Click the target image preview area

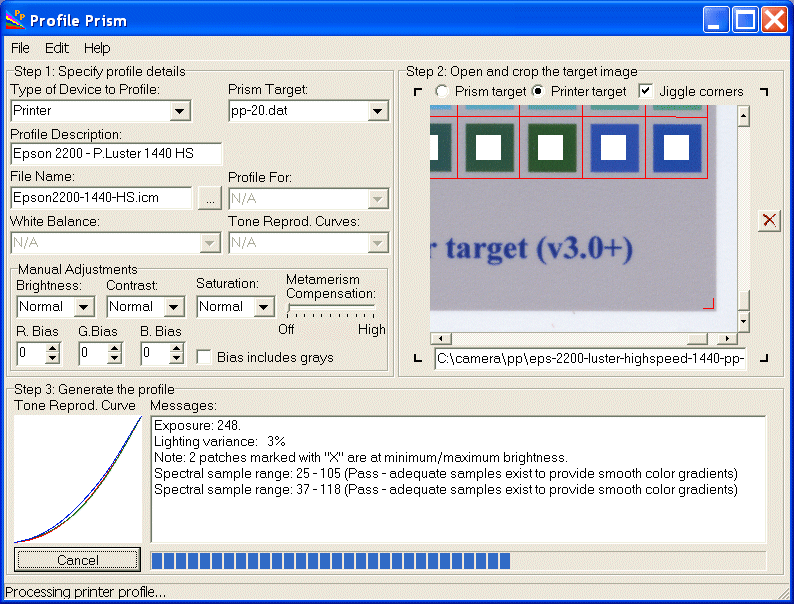(x=583, y=218)
